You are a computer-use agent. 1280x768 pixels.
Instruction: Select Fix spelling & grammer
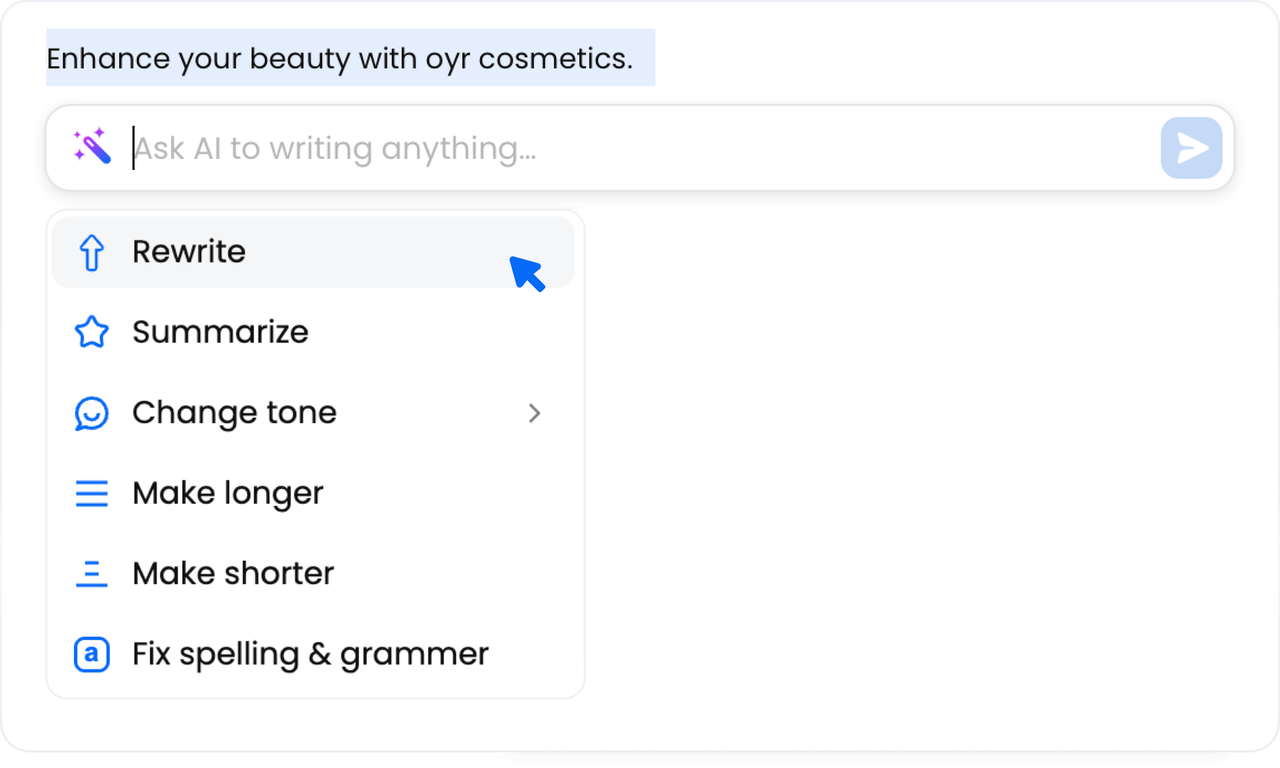click(x=310, y=653)
